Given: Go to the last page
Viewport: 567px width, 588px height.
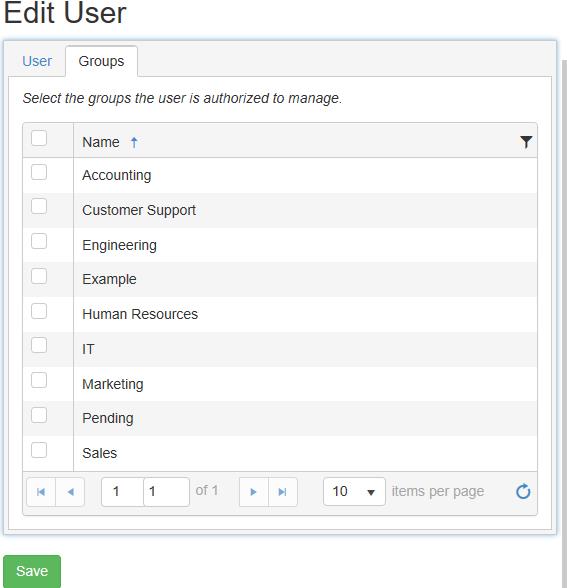Looking at the screenshot, I should click(283, 492).
